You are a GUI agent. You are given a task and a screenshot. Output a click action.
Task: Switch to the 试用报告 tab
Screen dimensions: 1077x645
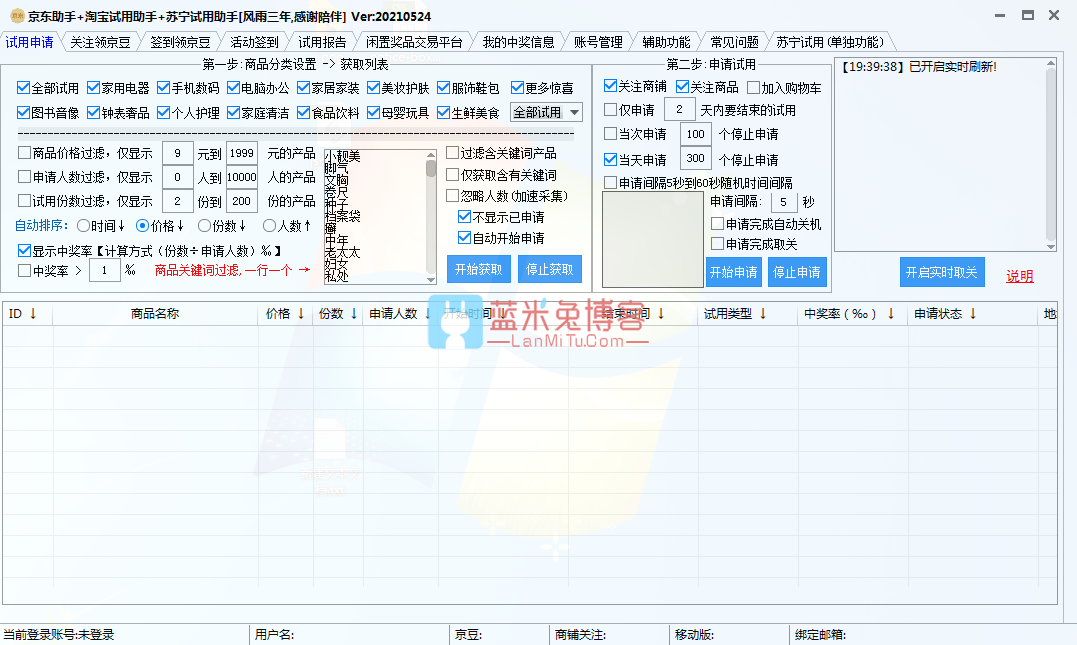[322, 43]
